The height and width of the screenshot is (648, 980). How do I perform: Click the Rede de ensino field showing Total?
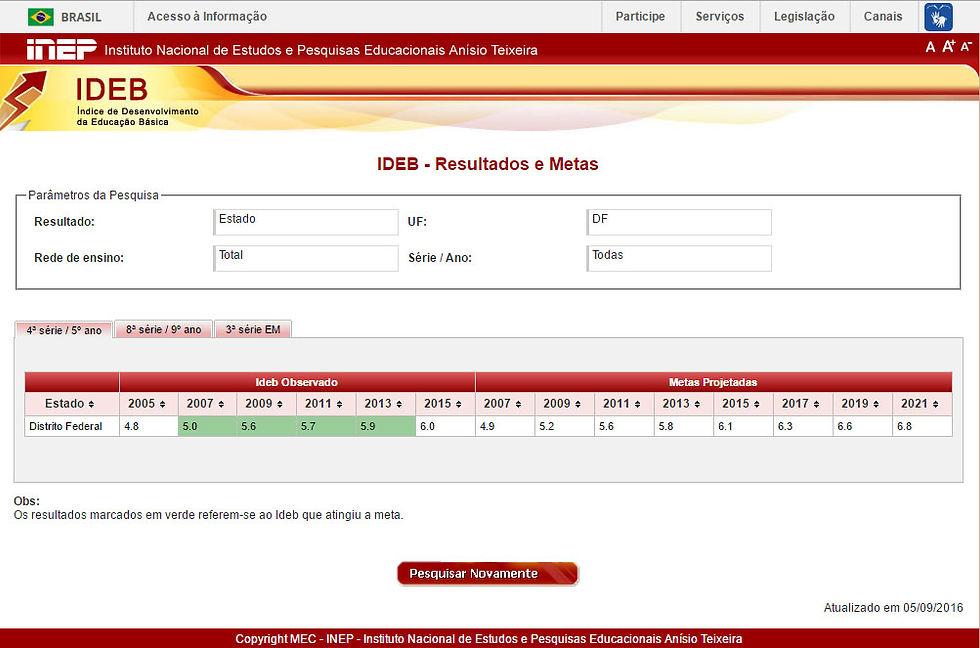[306, 258]
